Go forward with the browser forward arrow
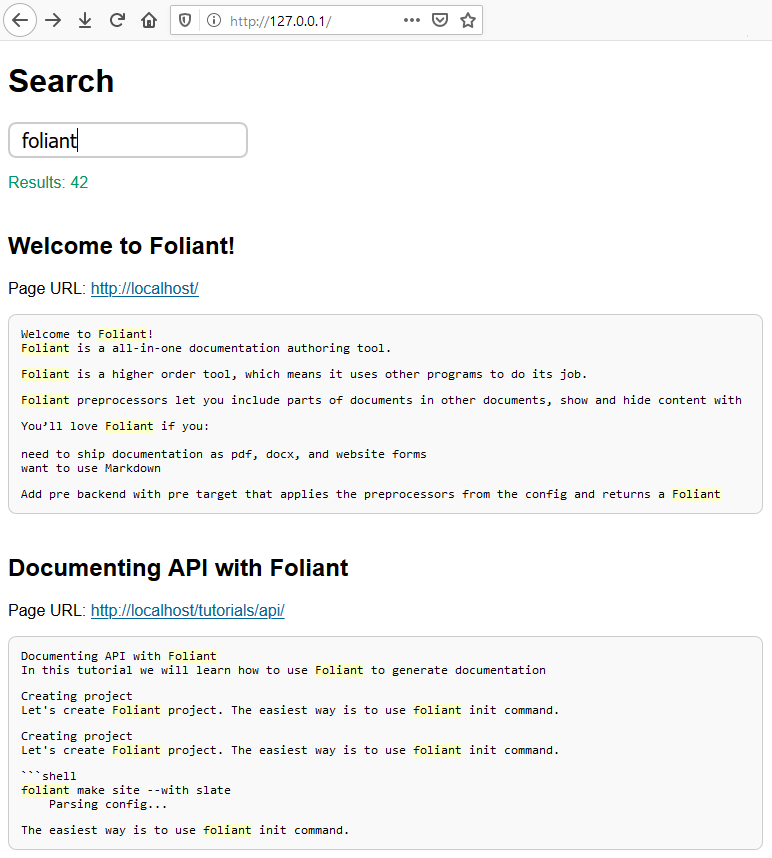 click(x=53, y=21)
